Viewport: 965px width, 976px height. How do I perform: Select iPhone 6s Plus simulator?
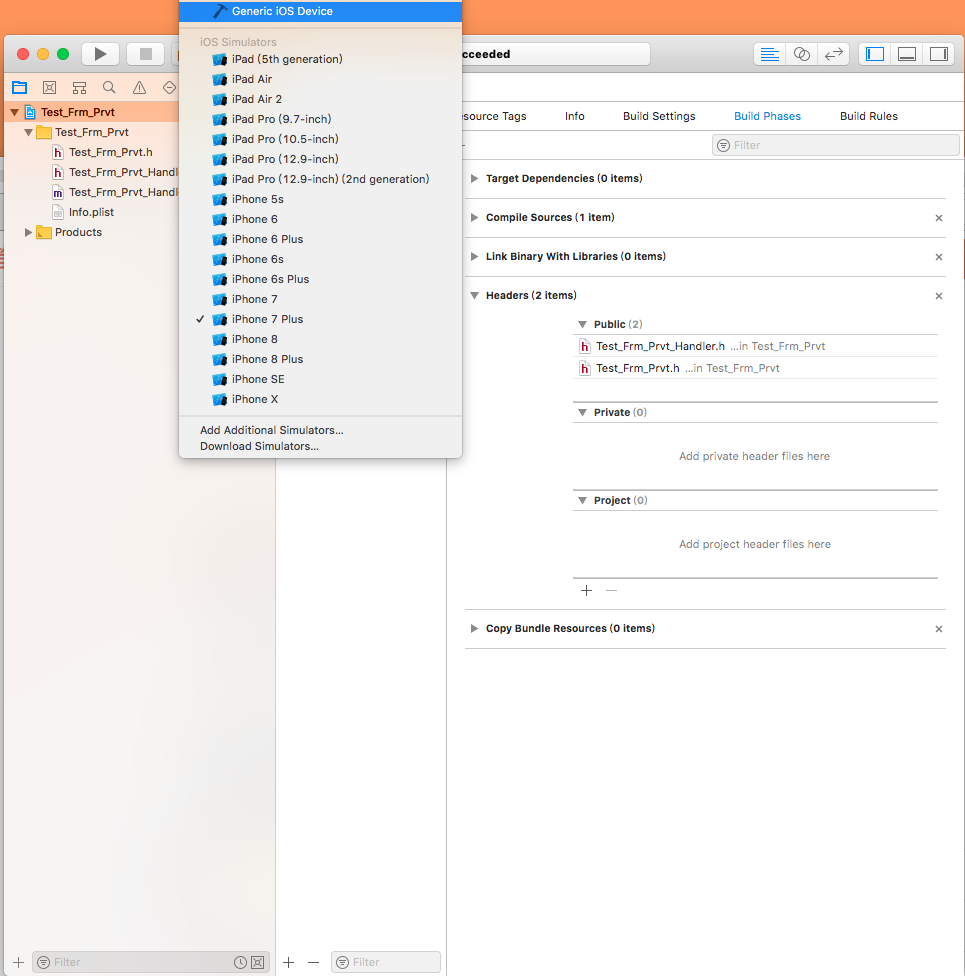point(321,279)
